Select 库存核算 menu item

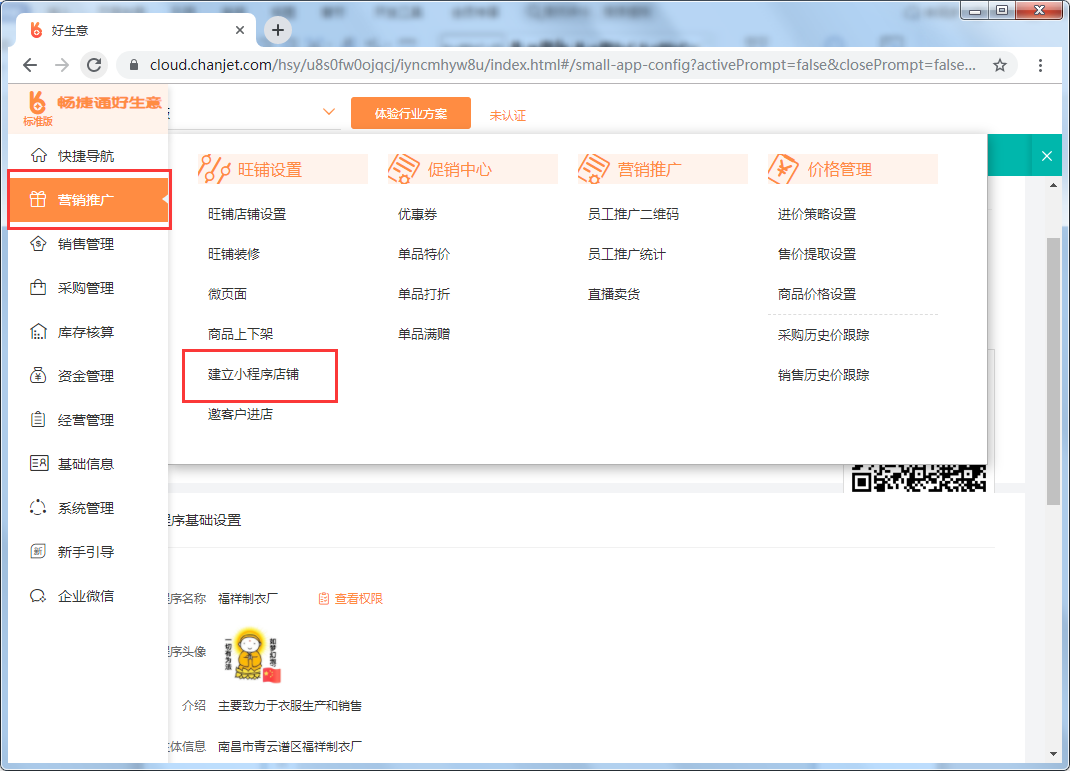pos(88,332)
